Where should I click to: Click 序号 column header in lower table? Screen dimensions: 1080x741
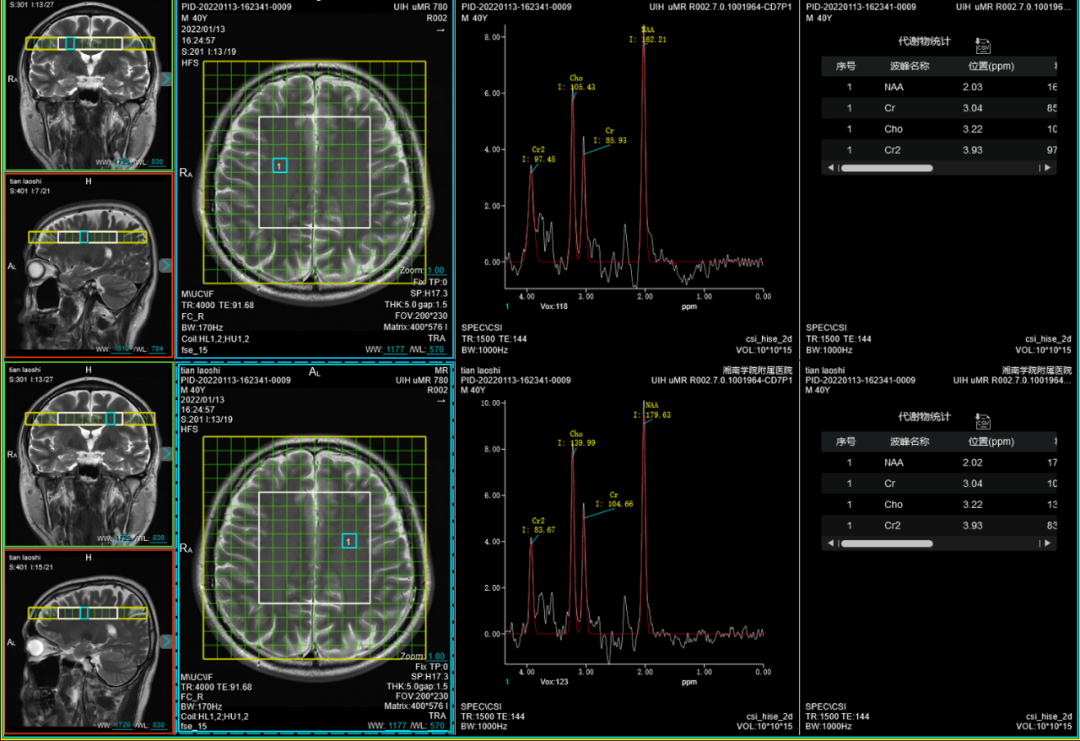(x=846, y=441)
